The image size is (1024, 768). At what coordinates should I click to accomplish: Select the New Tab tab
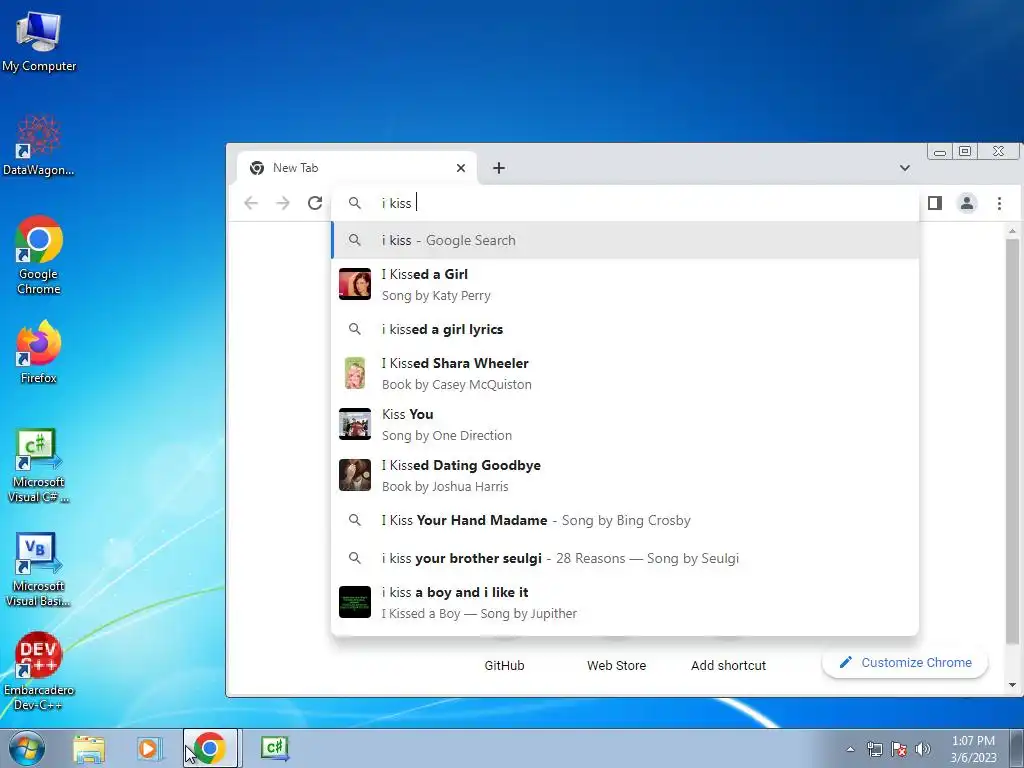pos(356,168)
